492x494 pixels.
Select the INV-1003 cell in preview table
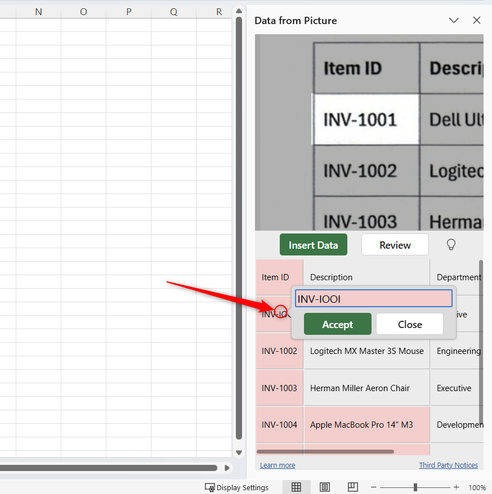click(280, 388)
